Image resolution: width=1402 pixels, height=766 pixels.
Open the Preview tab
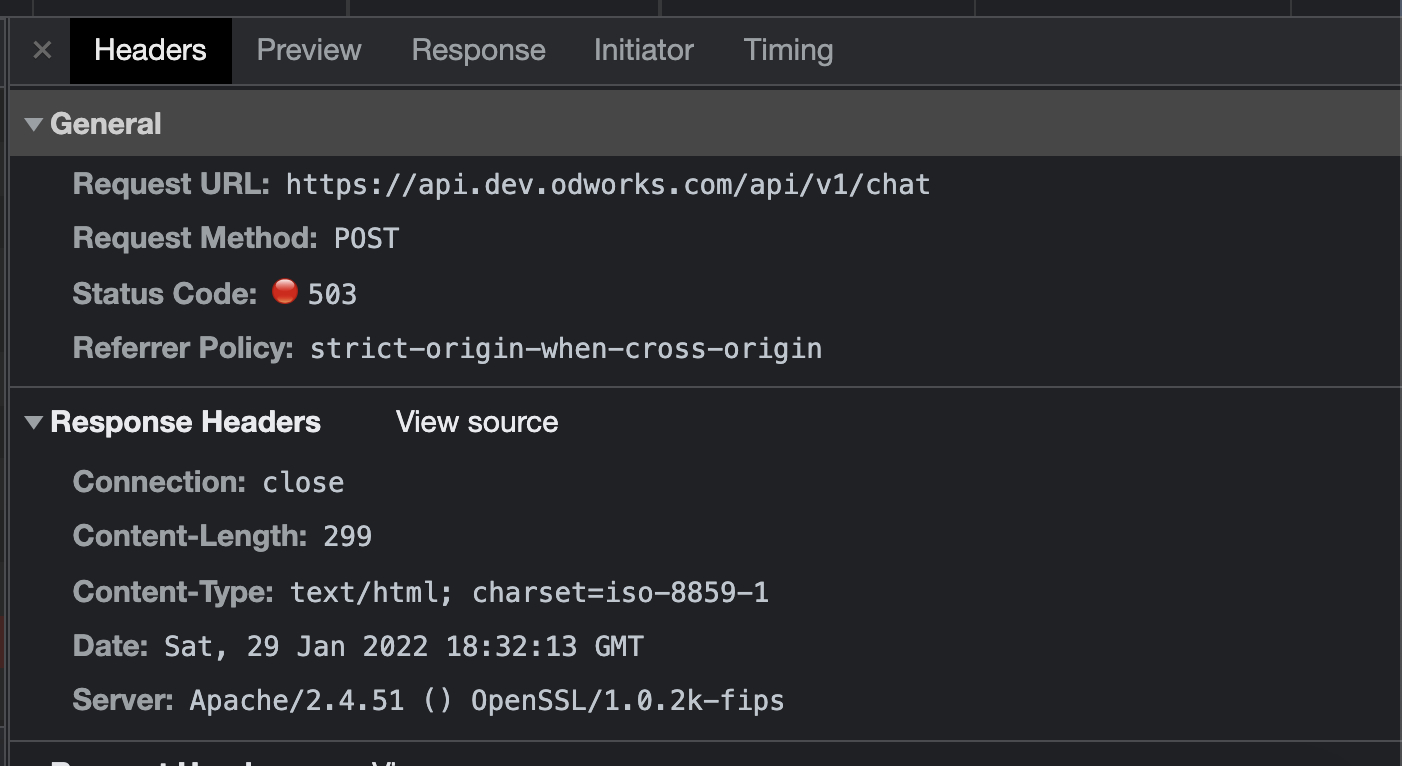coord(309,50)
